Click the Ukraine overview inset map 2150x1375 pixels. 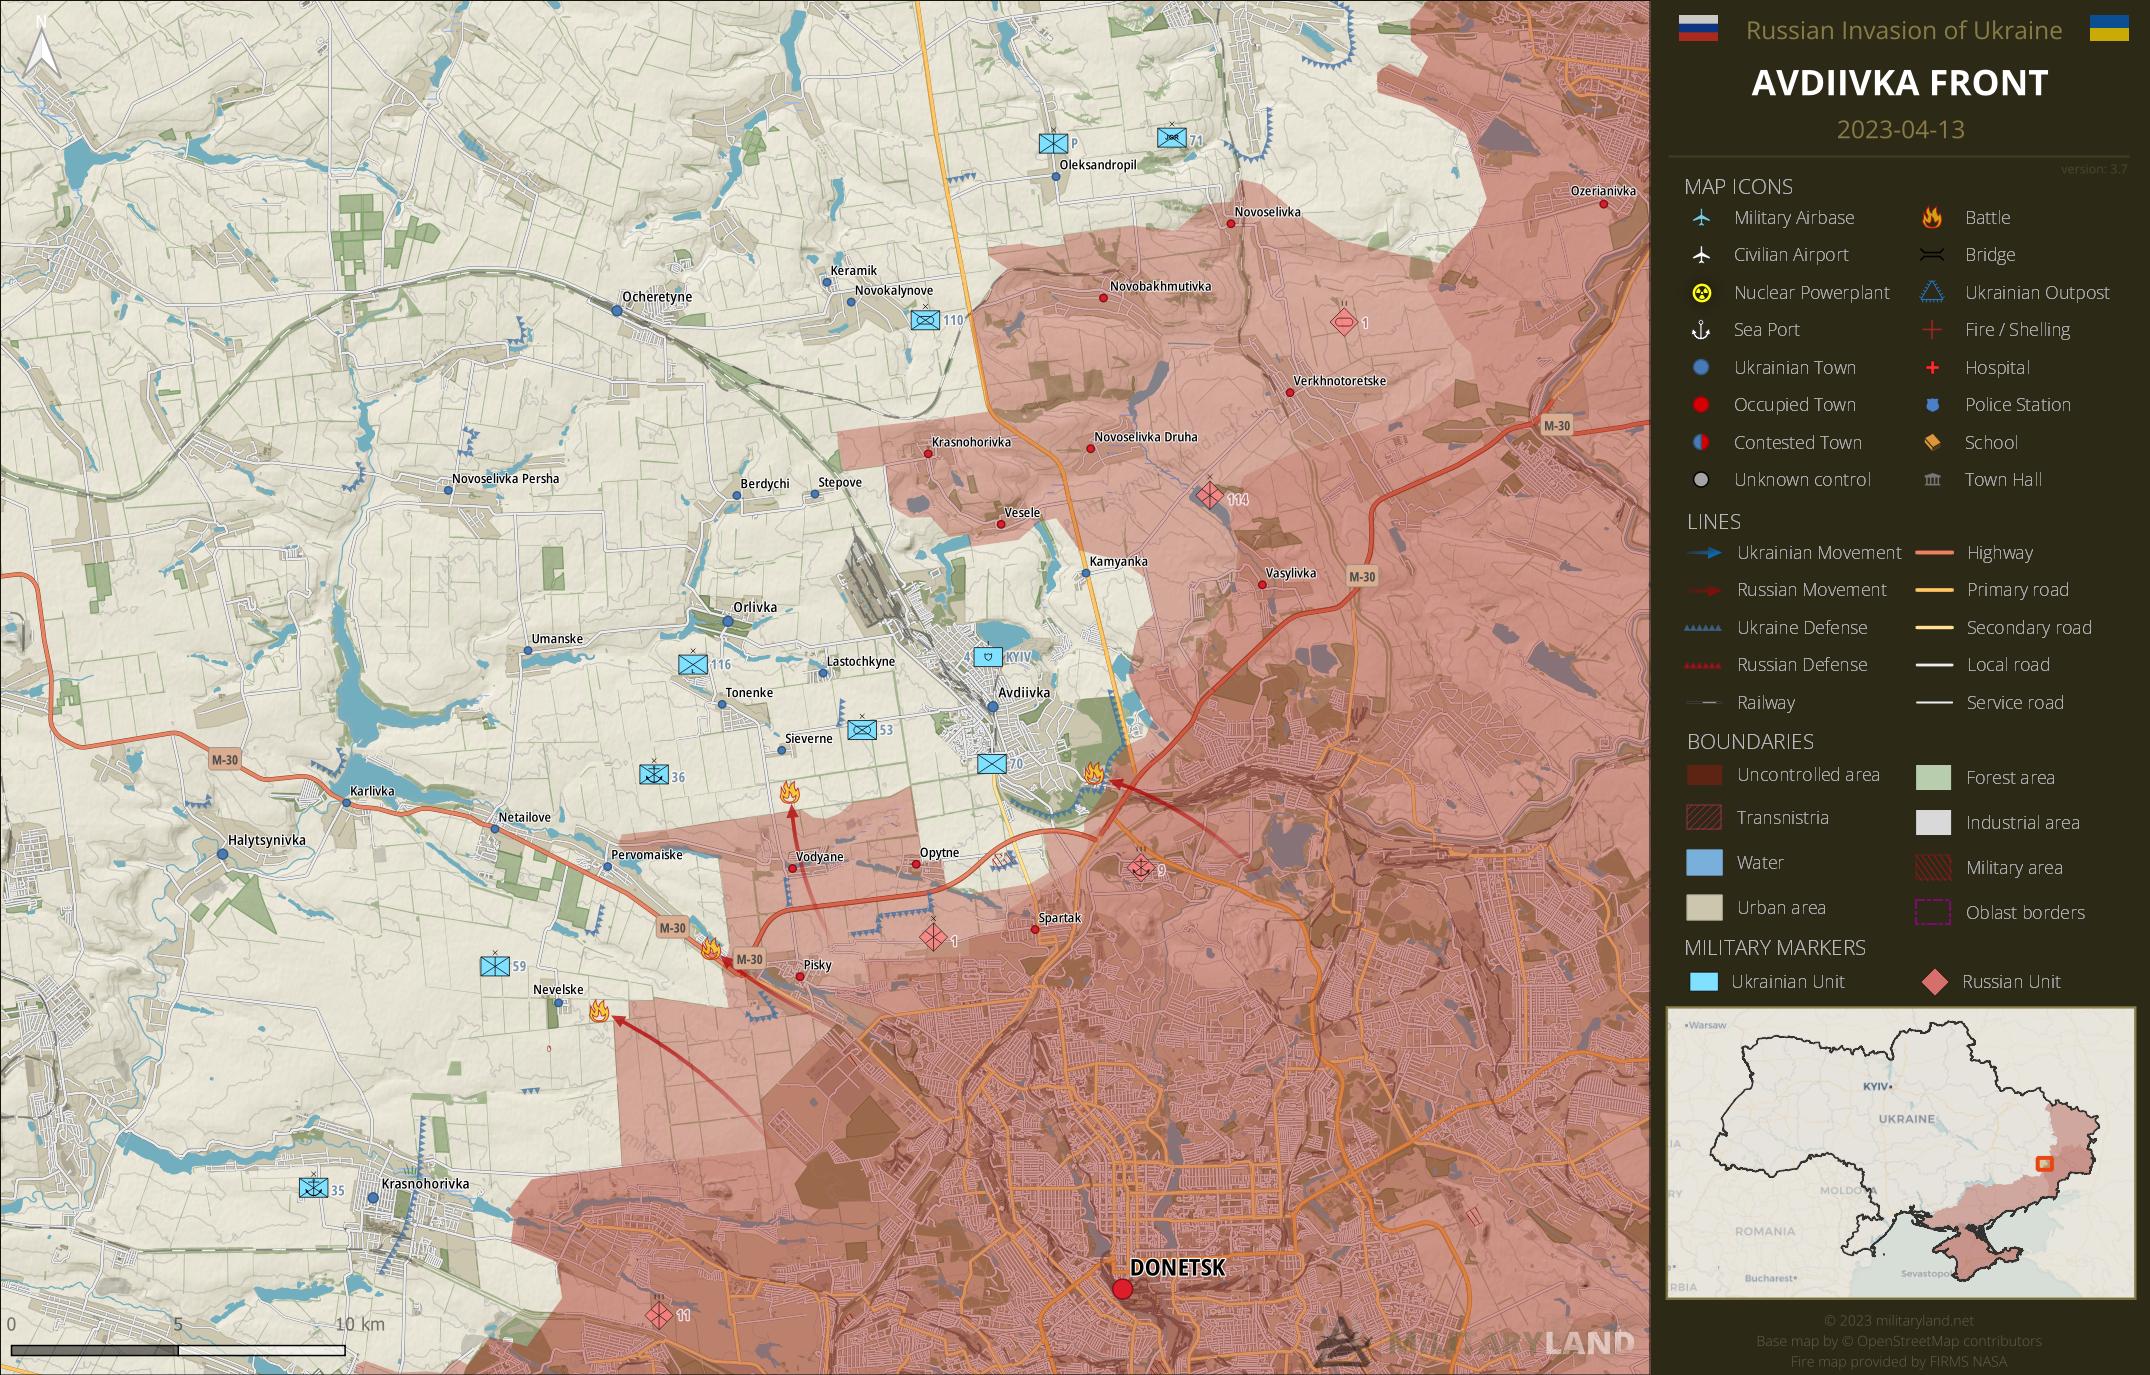coord(1900,1152)
